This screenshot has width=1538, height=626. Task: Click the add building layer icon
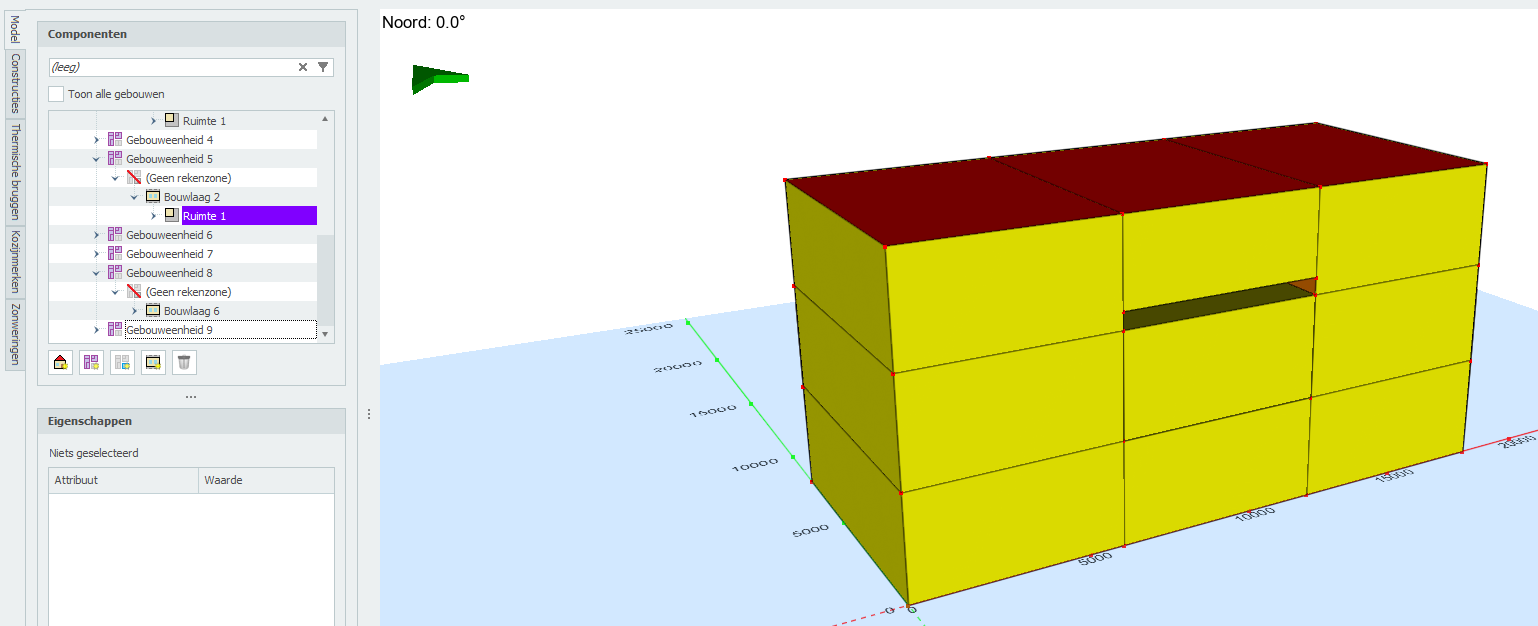153,362
